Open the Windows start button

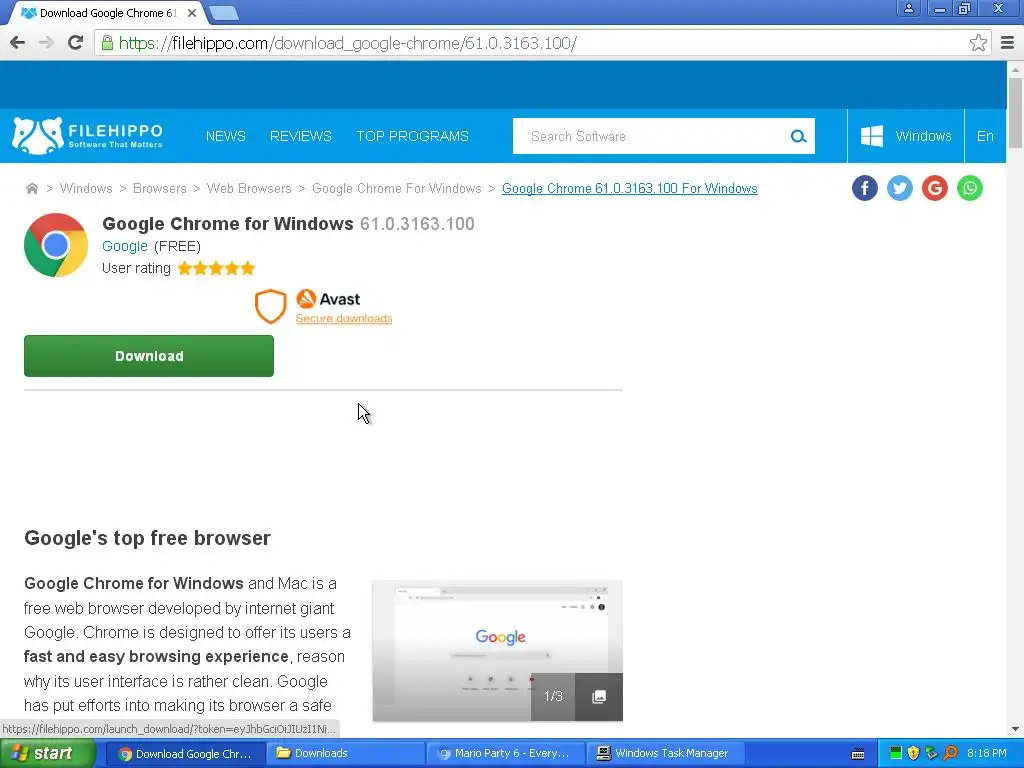48,754
